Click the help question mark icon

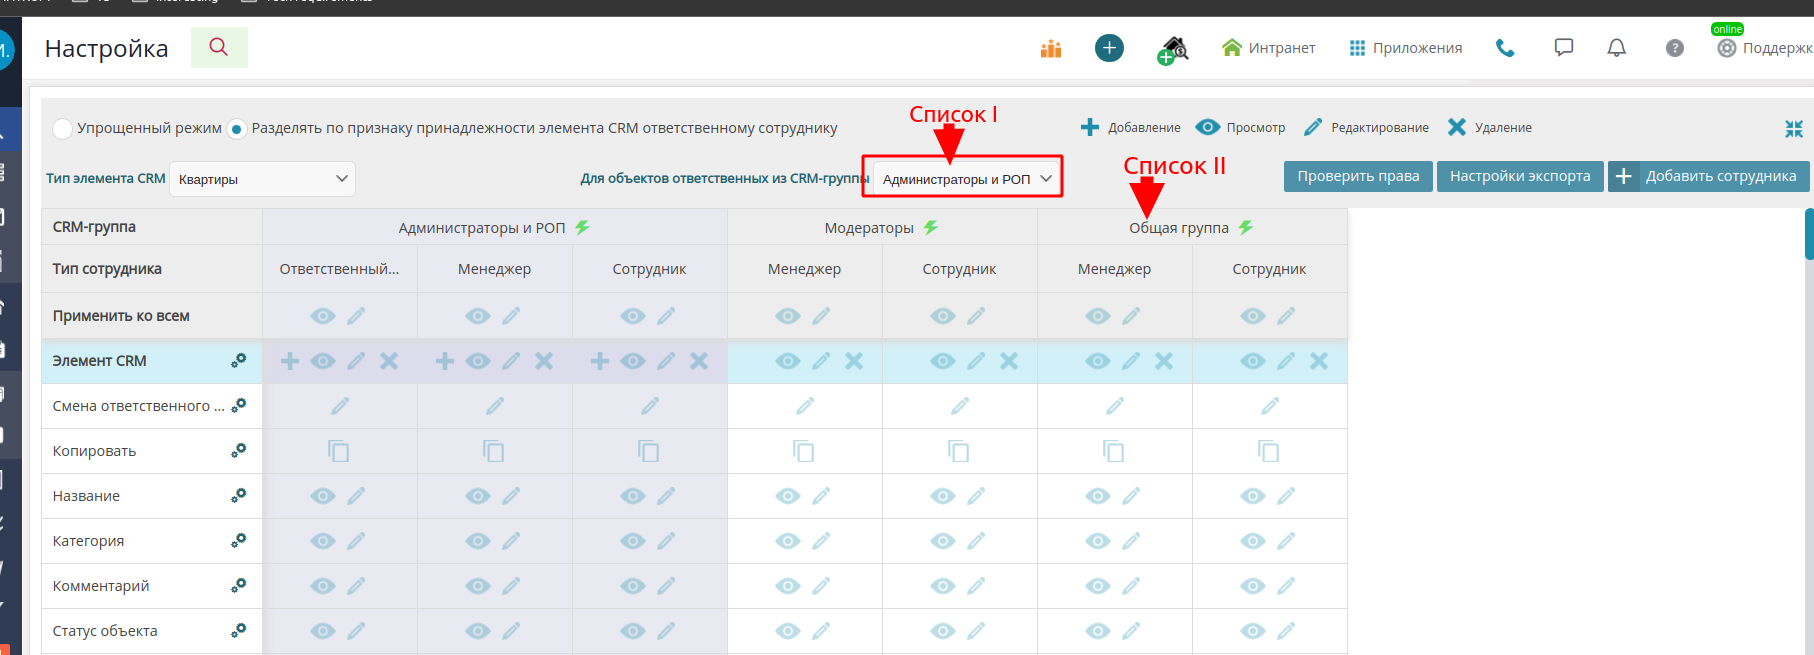point(1675,48)
